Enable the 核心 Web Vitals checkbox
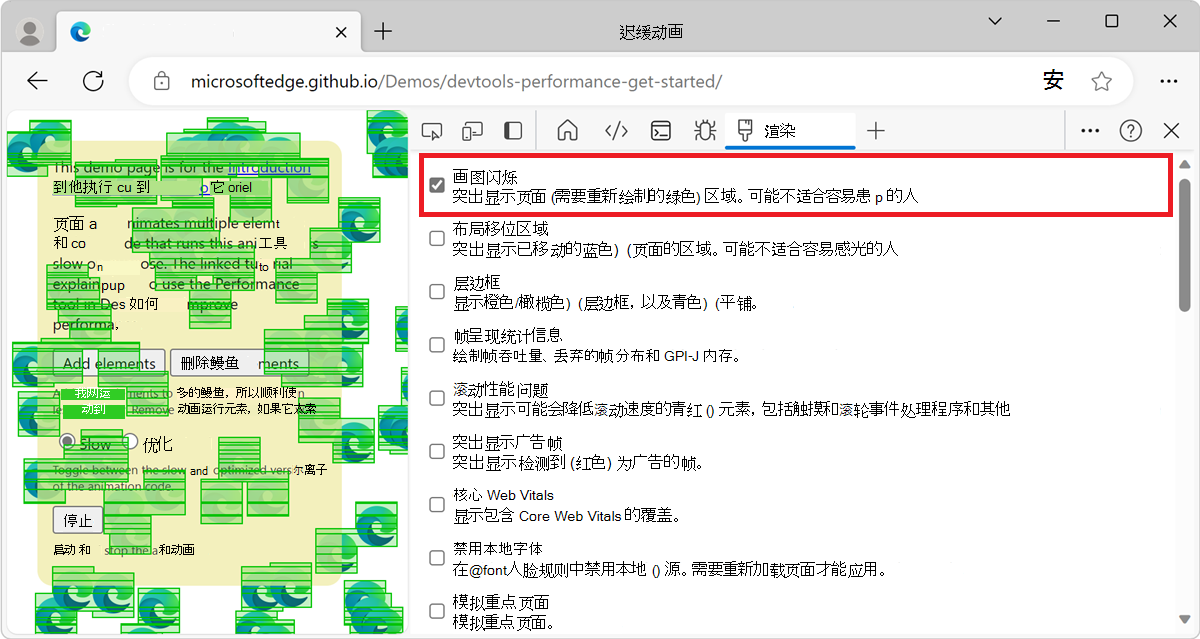This screenshot has width=1200, height=639. pyautogui.click(x=436, y=504)
